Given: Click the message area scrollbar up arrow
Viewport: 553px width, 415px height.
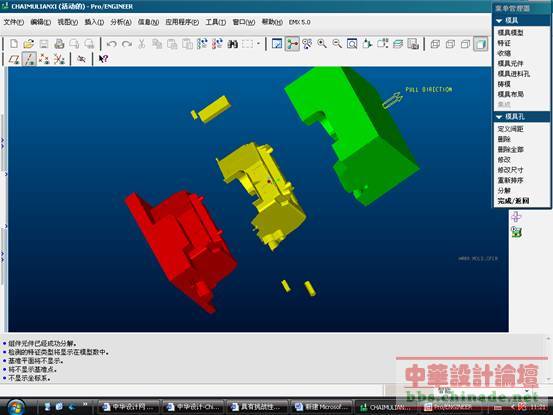Looking at the screenshot, I should coord(548,338).
